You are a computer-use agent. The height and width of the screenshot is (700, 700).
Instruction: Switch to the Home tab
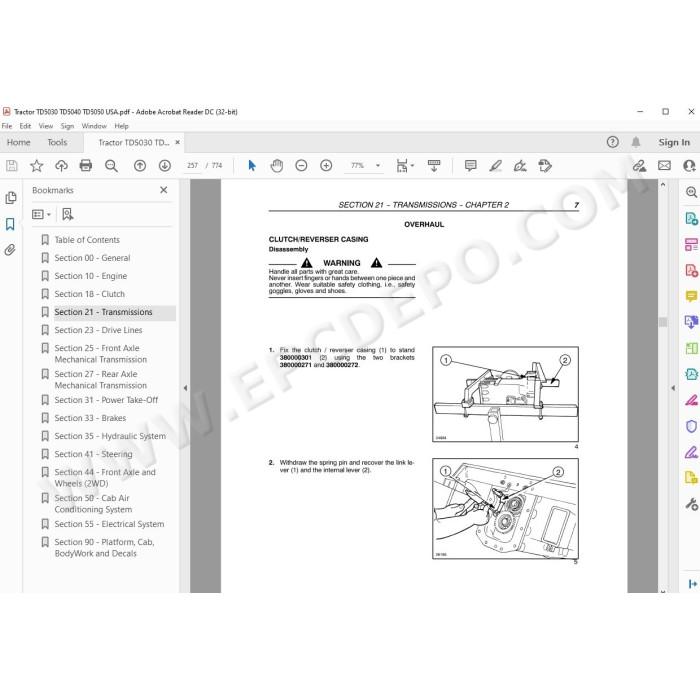(19, 142)
